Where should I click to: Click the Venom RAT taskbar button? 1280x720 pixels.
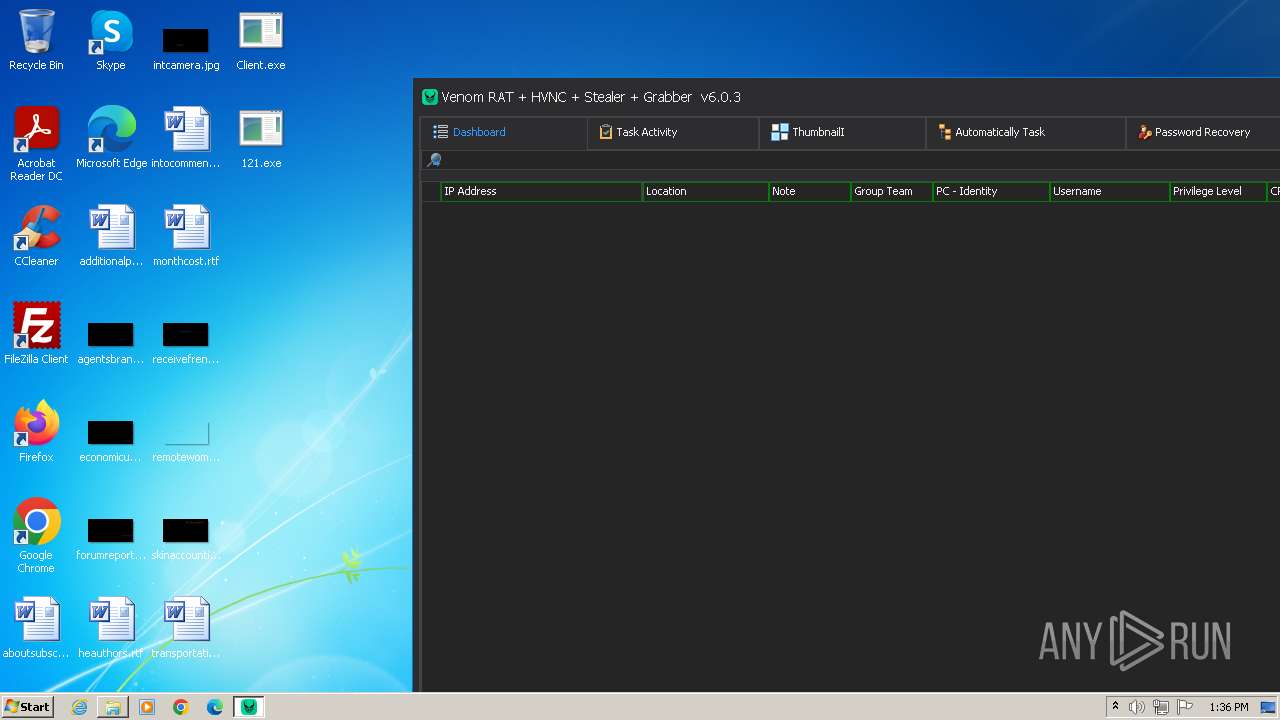(x=249, y=707)
